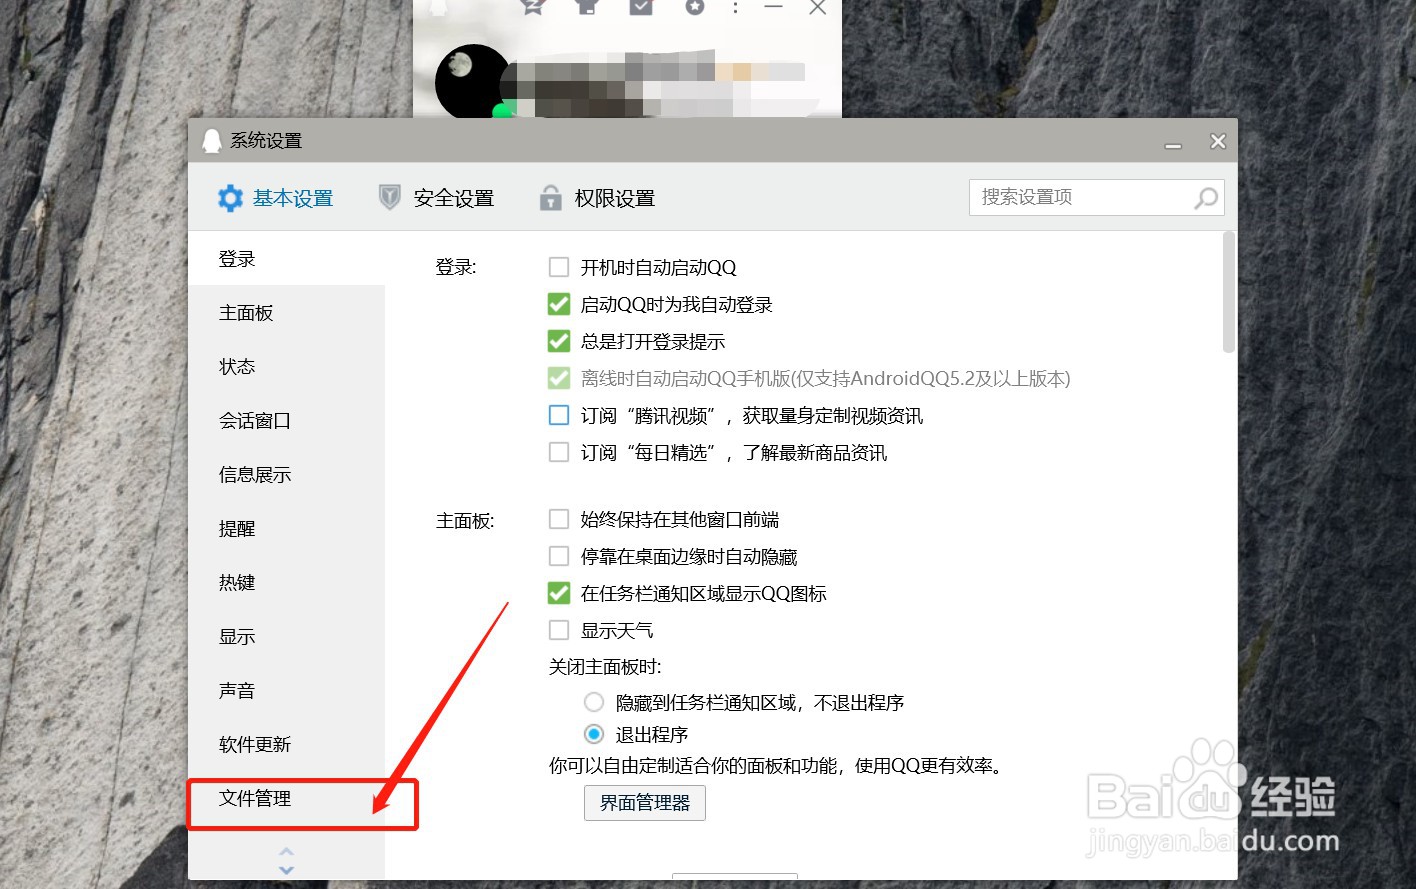Enable 开机时自动启动QQ checkbox
Screen dimensions: 1416x889
[559, 267]
